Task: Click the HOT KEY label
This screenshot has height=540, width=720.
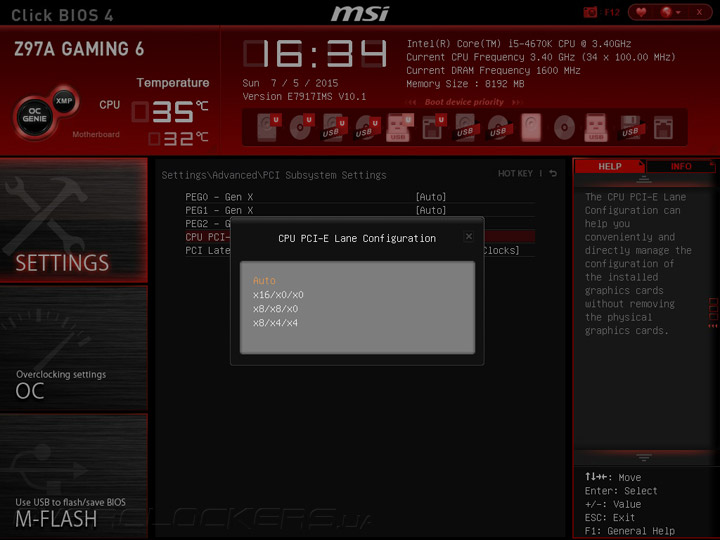Action: tap(515, 174)
